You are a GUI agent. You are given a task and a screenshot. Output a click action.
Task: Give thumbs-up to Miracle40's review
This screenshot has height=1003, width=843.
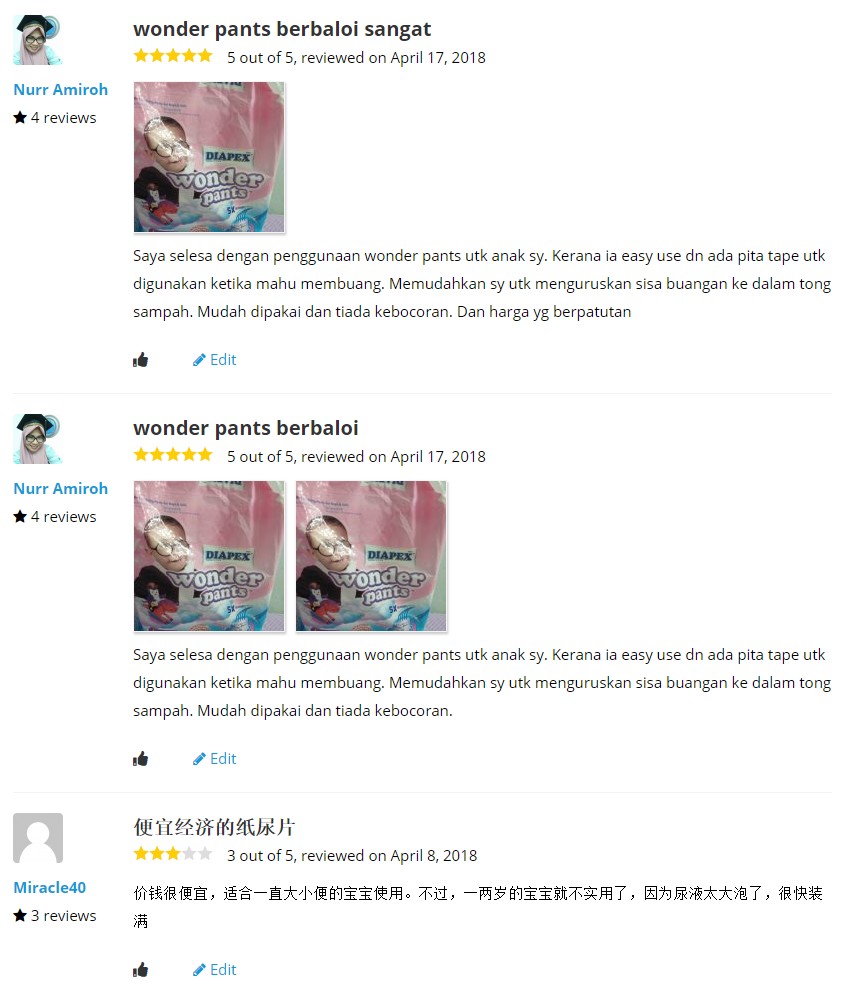click(140, 970)
